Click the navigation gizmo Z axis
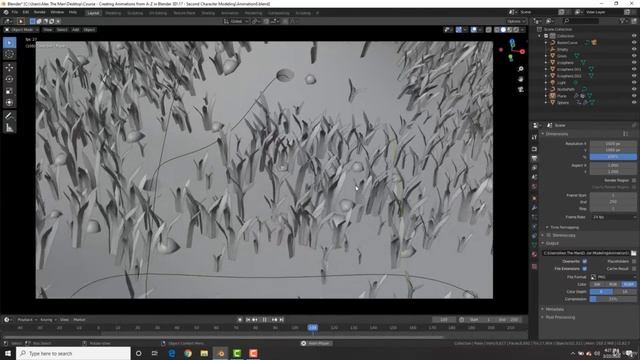This screenshot has height=360, width=640. coord(512,42)
